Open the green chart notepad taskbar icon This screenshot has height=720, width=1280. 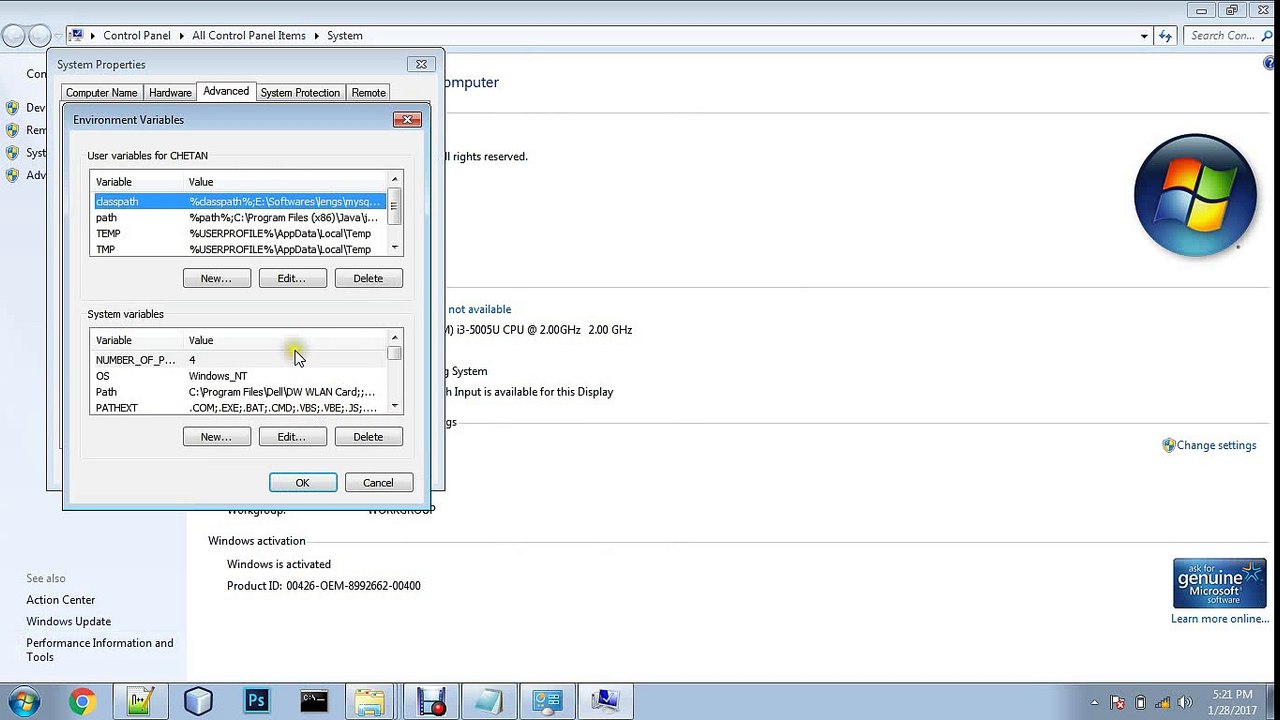click(x=140, y=702)
